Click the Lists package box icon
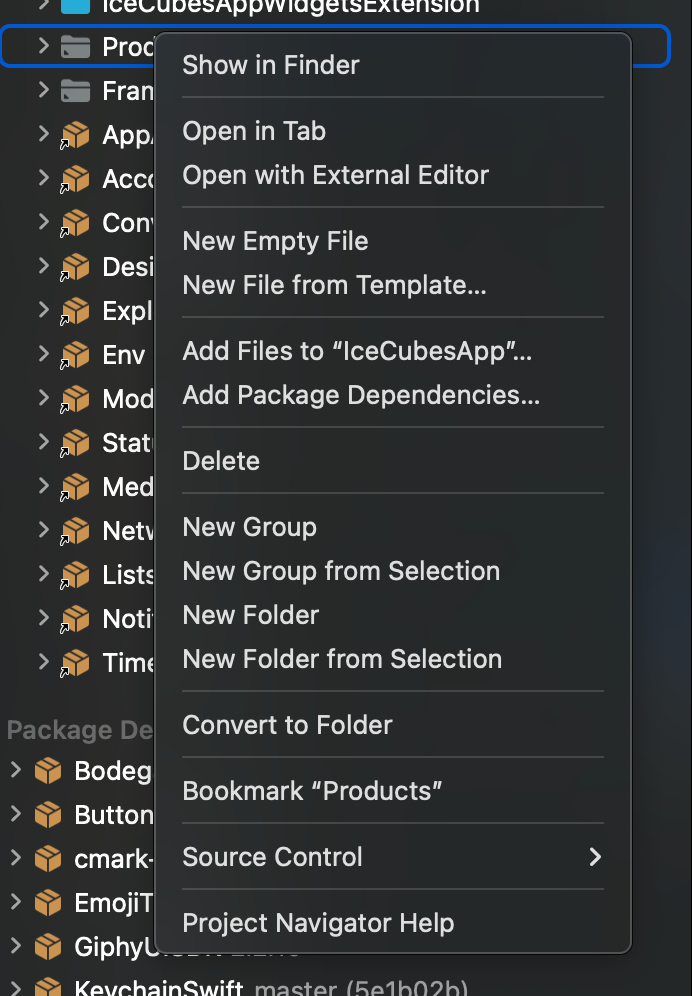The image size is (692, 996). coord(75,575)
